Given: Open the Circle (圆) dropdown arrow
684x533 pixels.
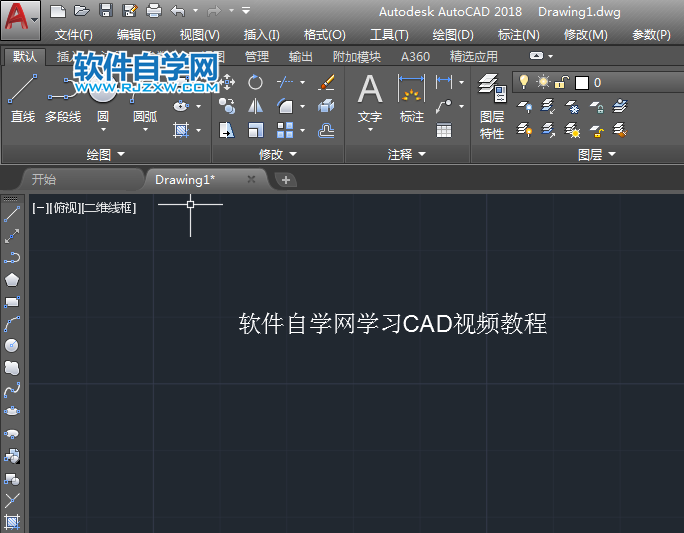Looking at the screenshot, I should click(x=103, y=130).
